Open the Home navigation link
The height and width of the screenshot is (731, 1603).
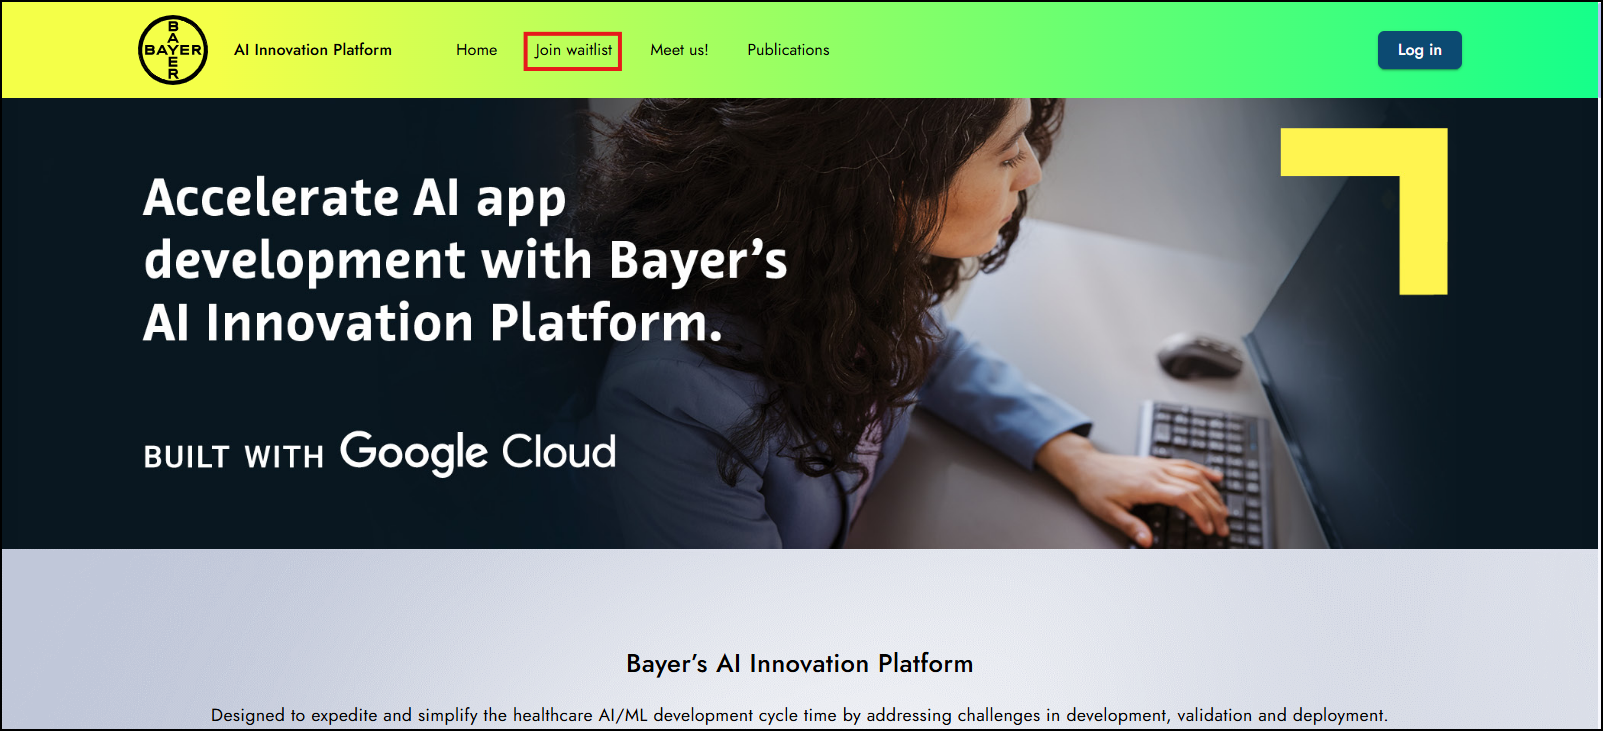476,50
